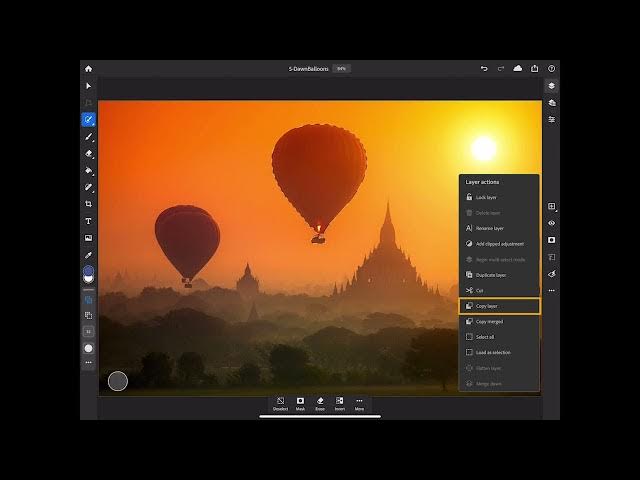Pick the Paint Bucket fill tool
The height and width of the screenshot is (480, 640).
(88, 171)
